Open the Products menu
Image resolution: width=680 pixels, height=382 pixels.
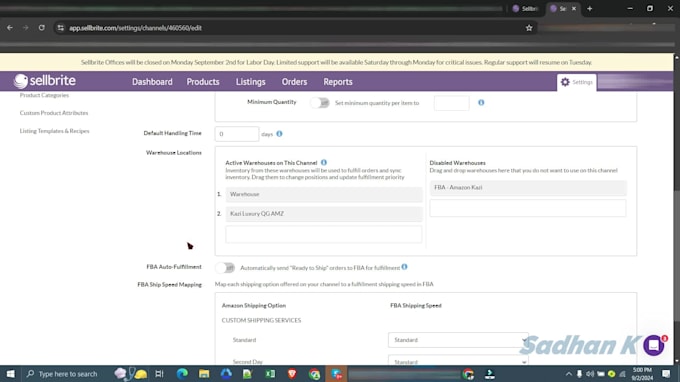(x=203, y=82)
